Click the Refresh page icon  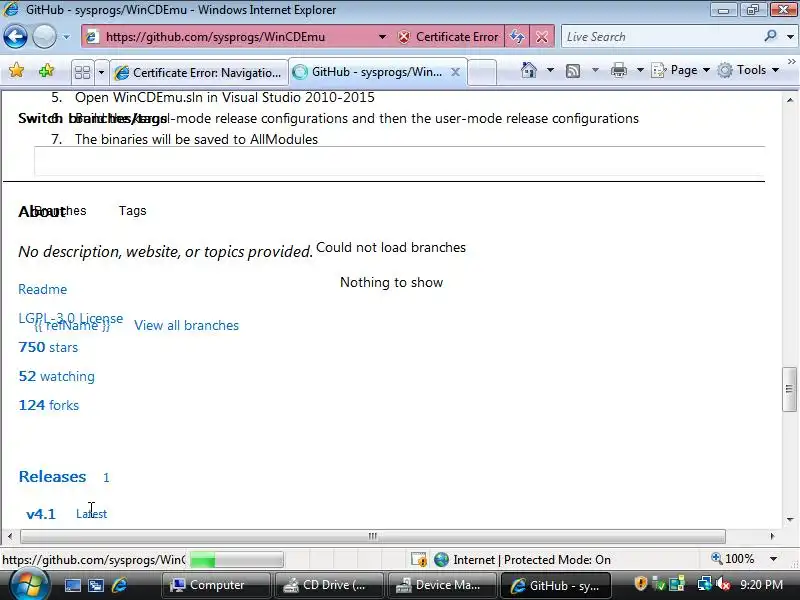click(517, 37)
